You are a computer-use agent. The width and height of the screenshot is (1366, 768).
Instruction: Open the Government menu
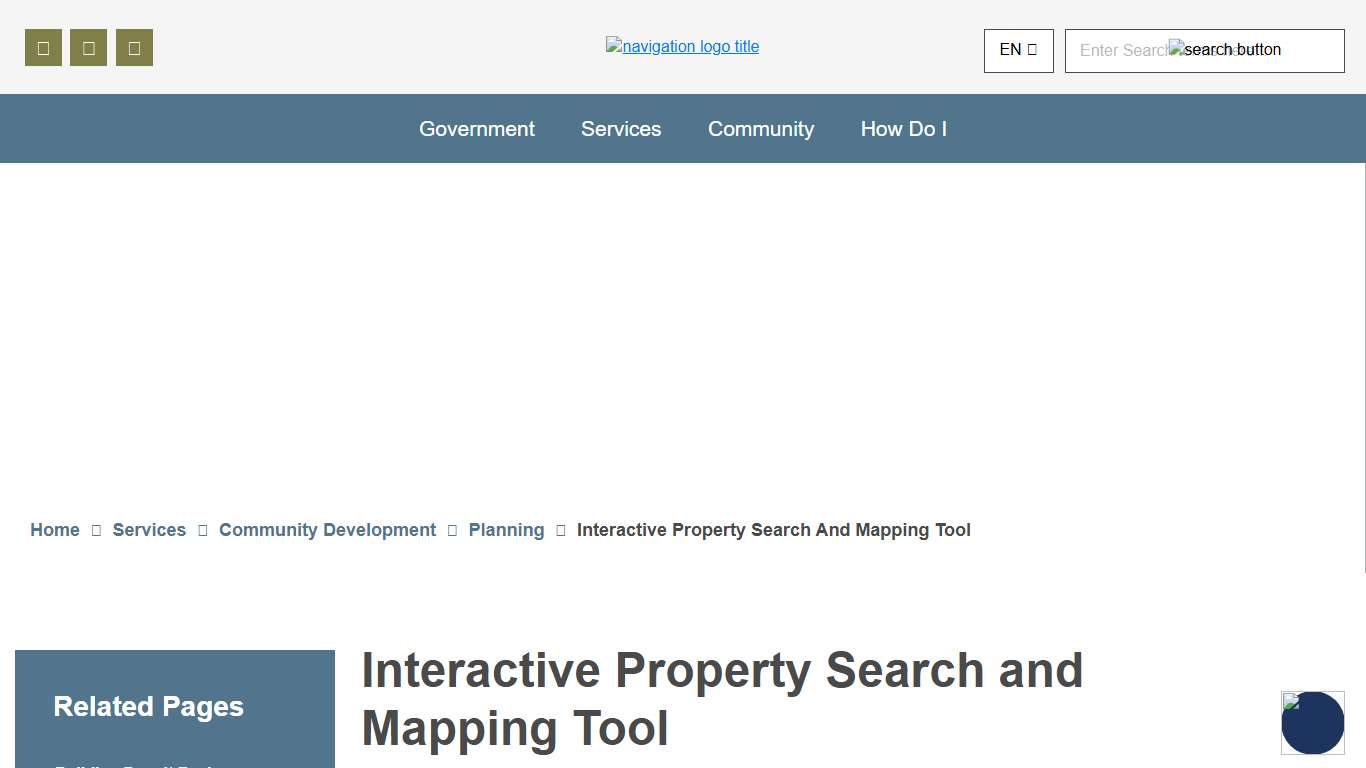[476, 129]
